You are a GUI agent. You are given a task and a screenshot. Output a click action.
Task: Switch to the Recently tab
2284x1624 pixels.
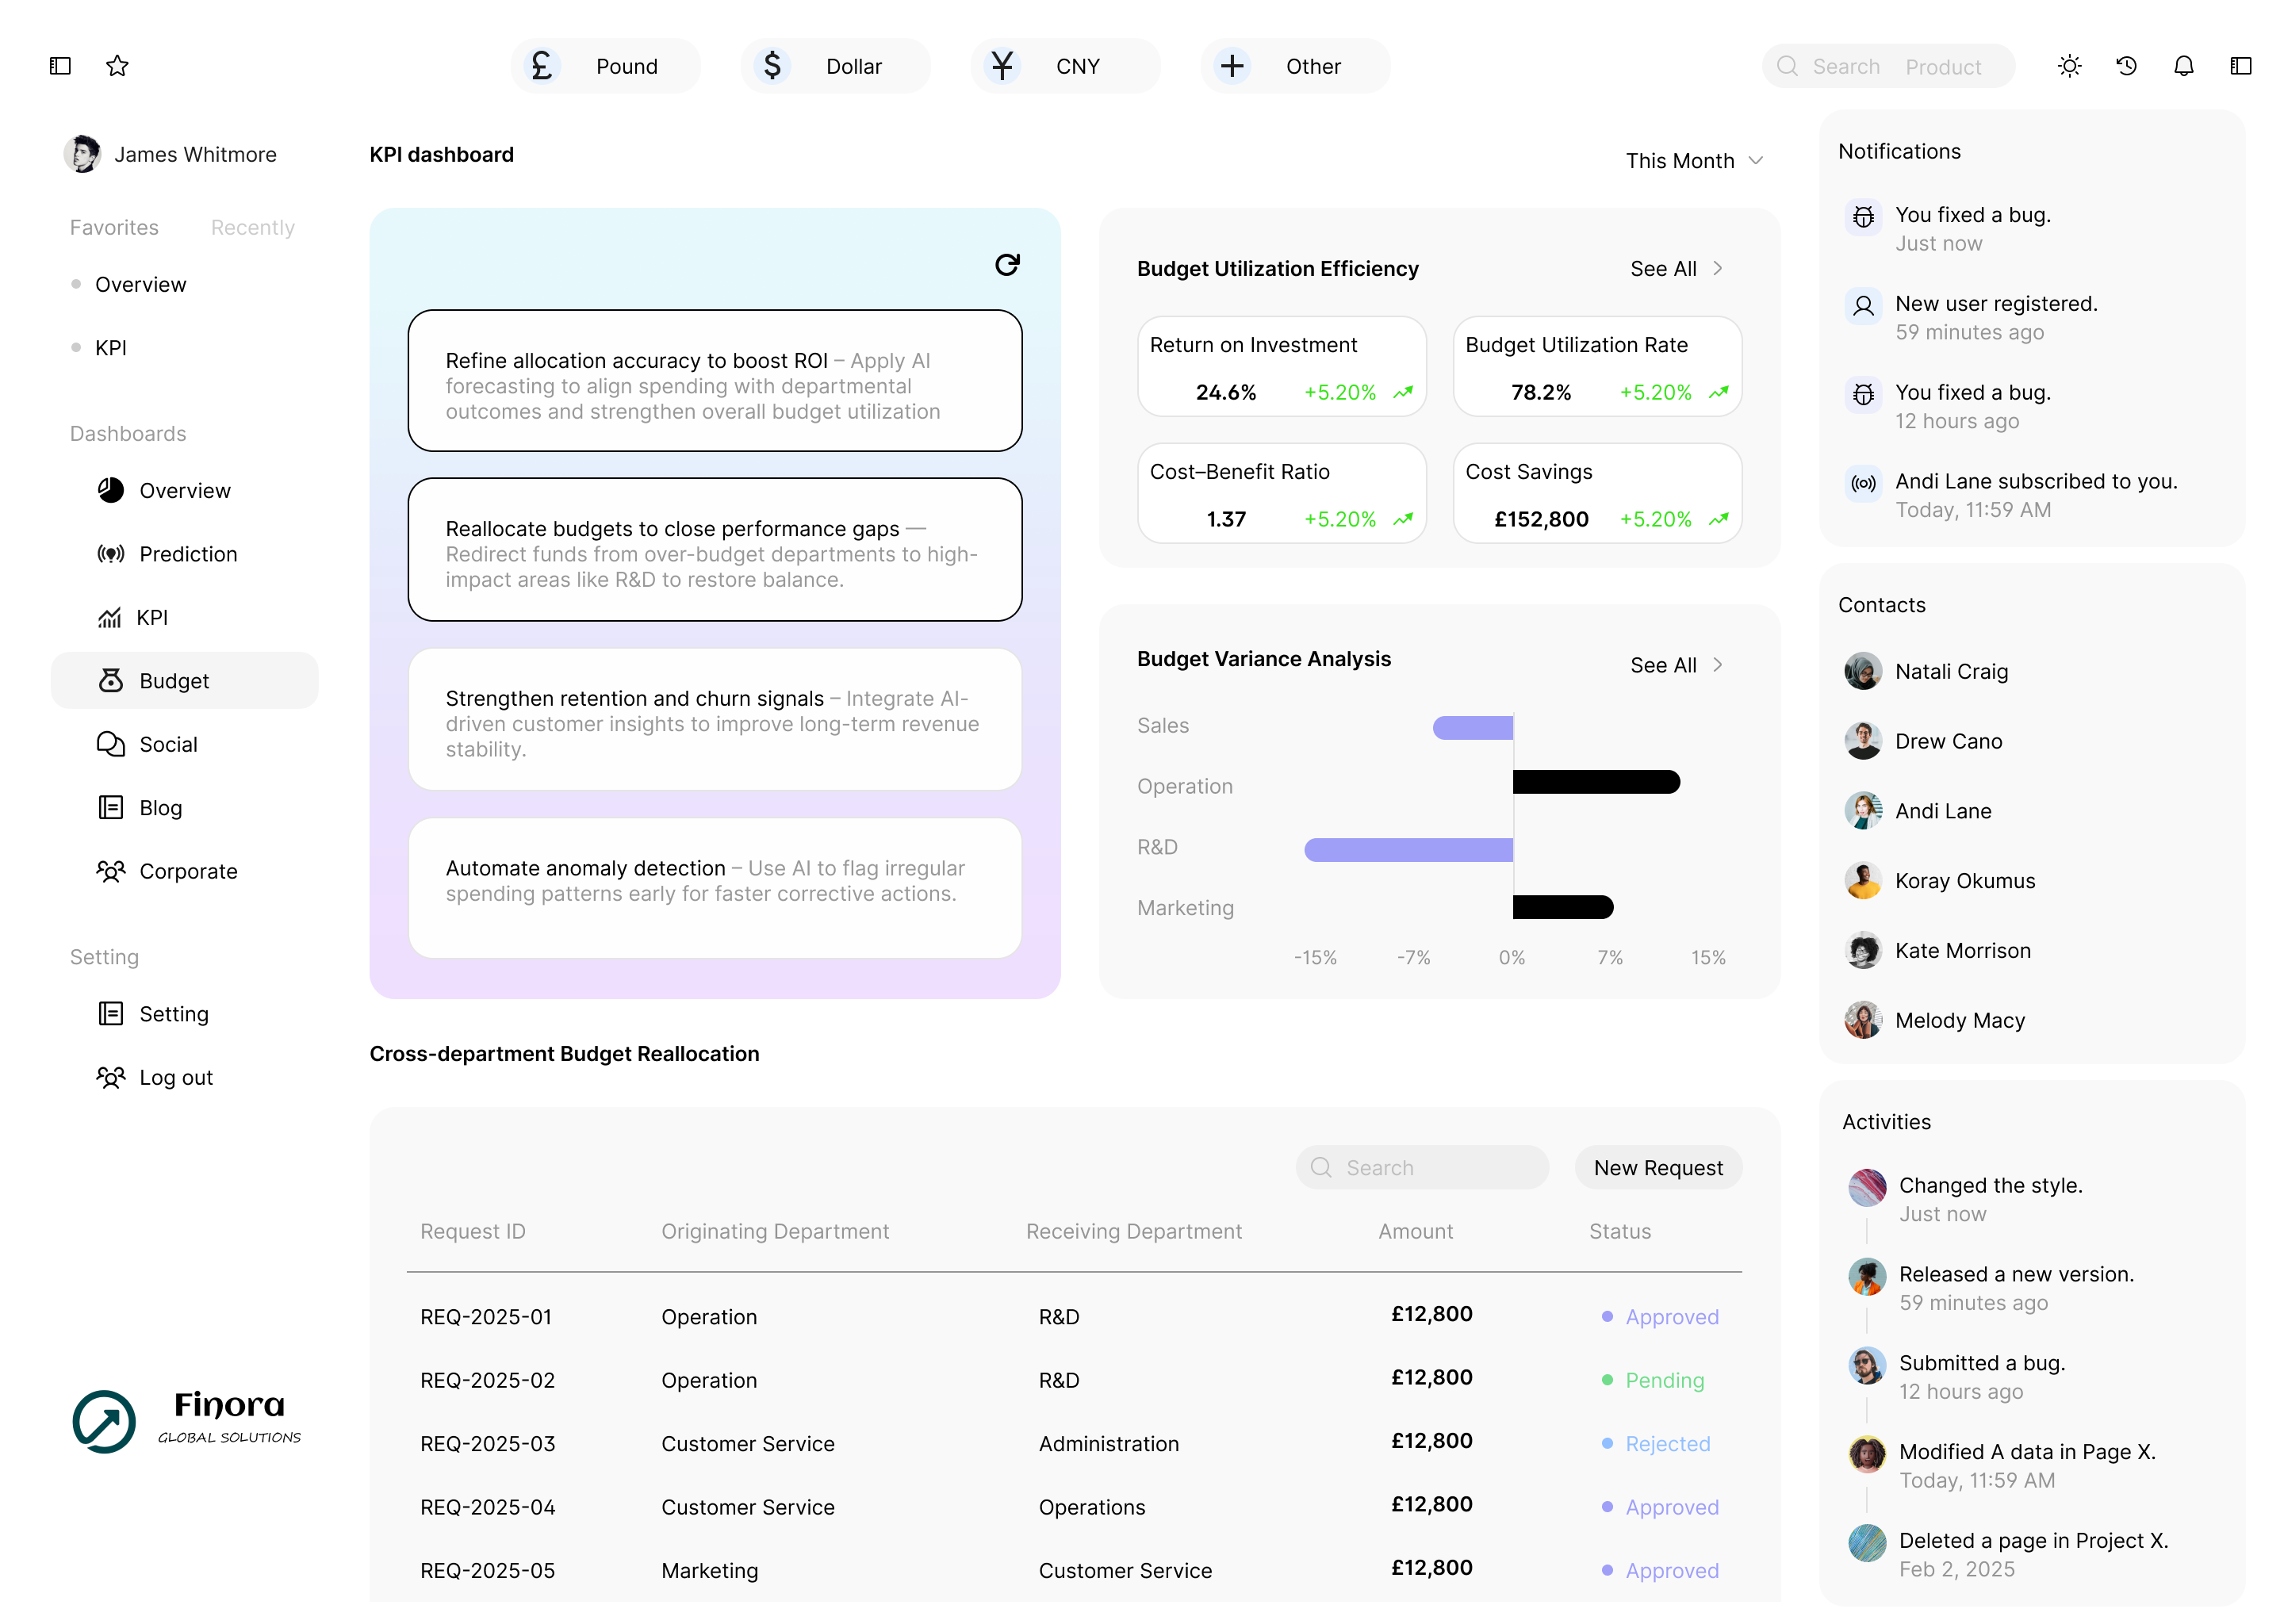pyautogui.click(x=252, y=228)
